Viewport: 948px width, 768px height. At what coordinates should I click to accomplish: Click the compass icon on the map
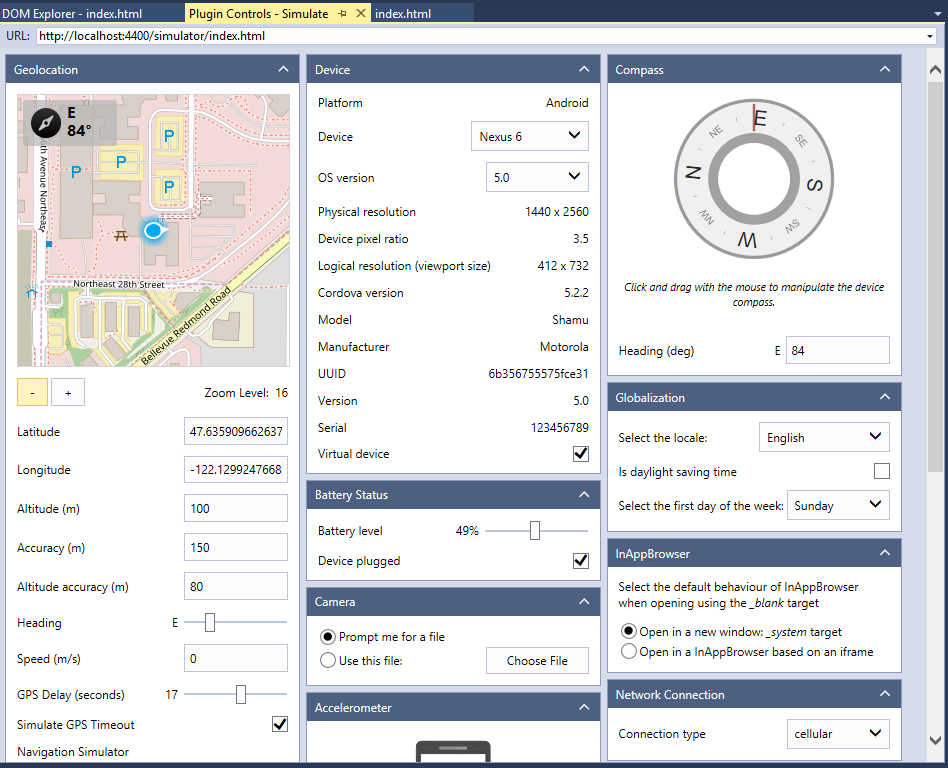46,122
